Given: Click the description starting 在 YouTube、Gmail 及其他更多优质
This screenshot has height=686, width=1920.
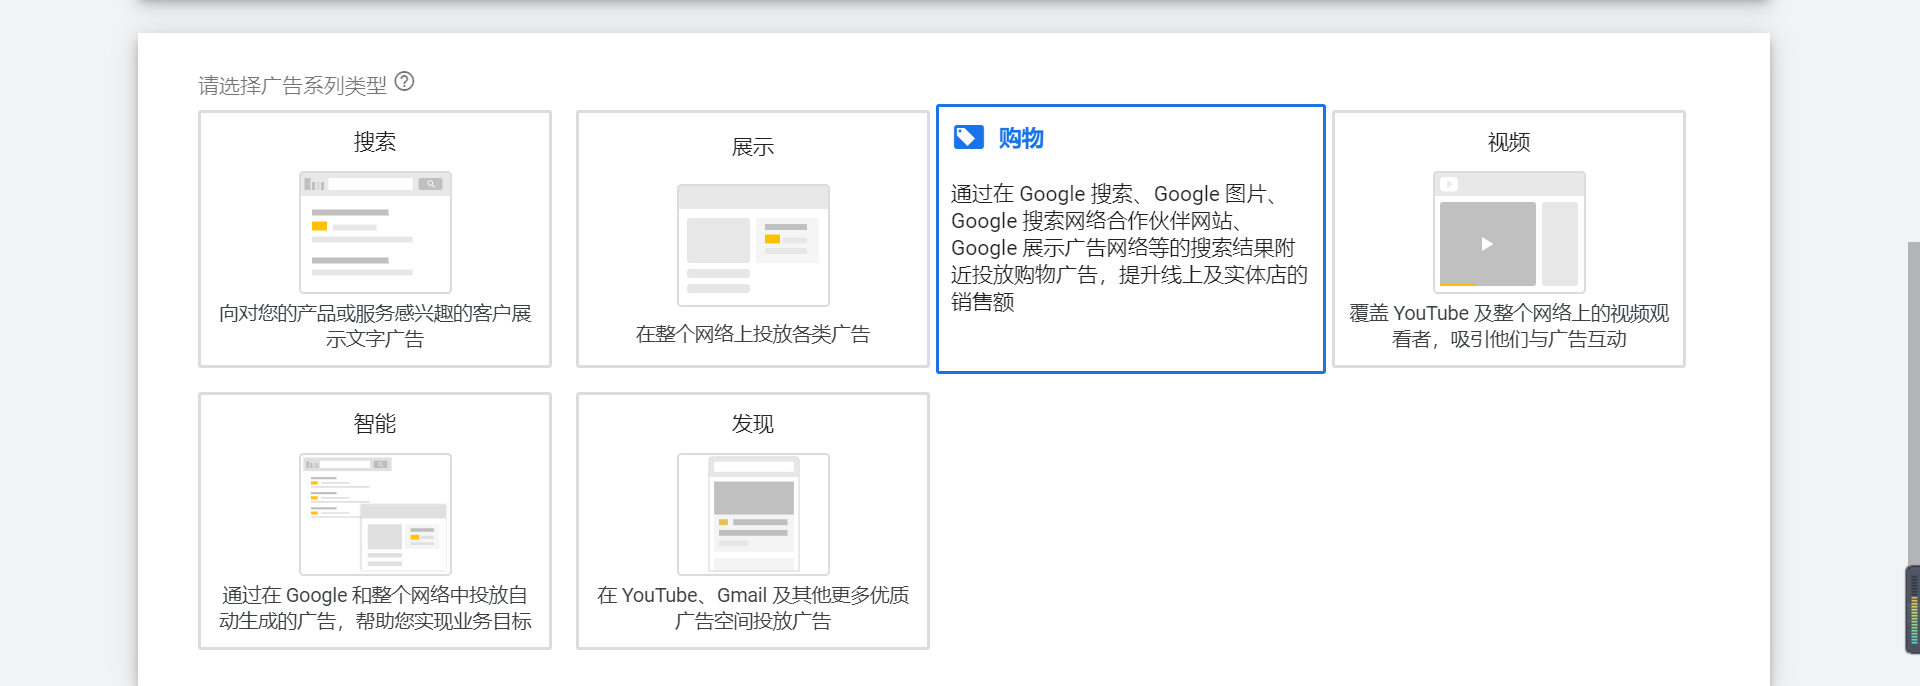Looking at the screenshot, I should pyautogui.click(x=753, y=608).
